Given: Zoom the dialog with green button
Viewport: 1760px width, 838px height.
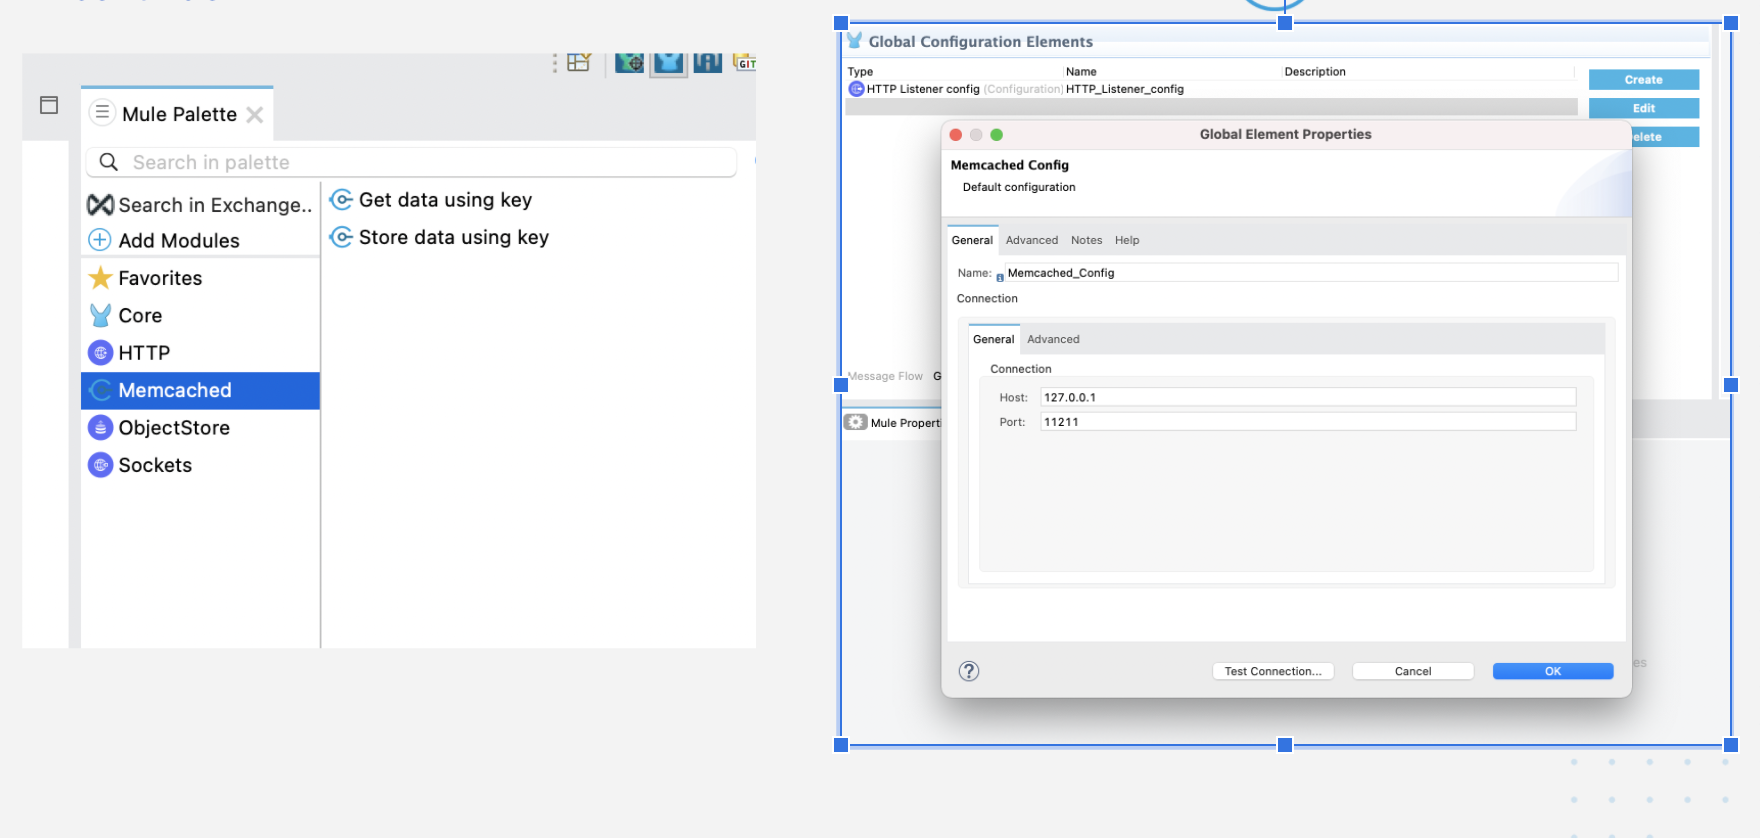Looking at the screenshot, I should pyautogui.click(x=996, y=135).
